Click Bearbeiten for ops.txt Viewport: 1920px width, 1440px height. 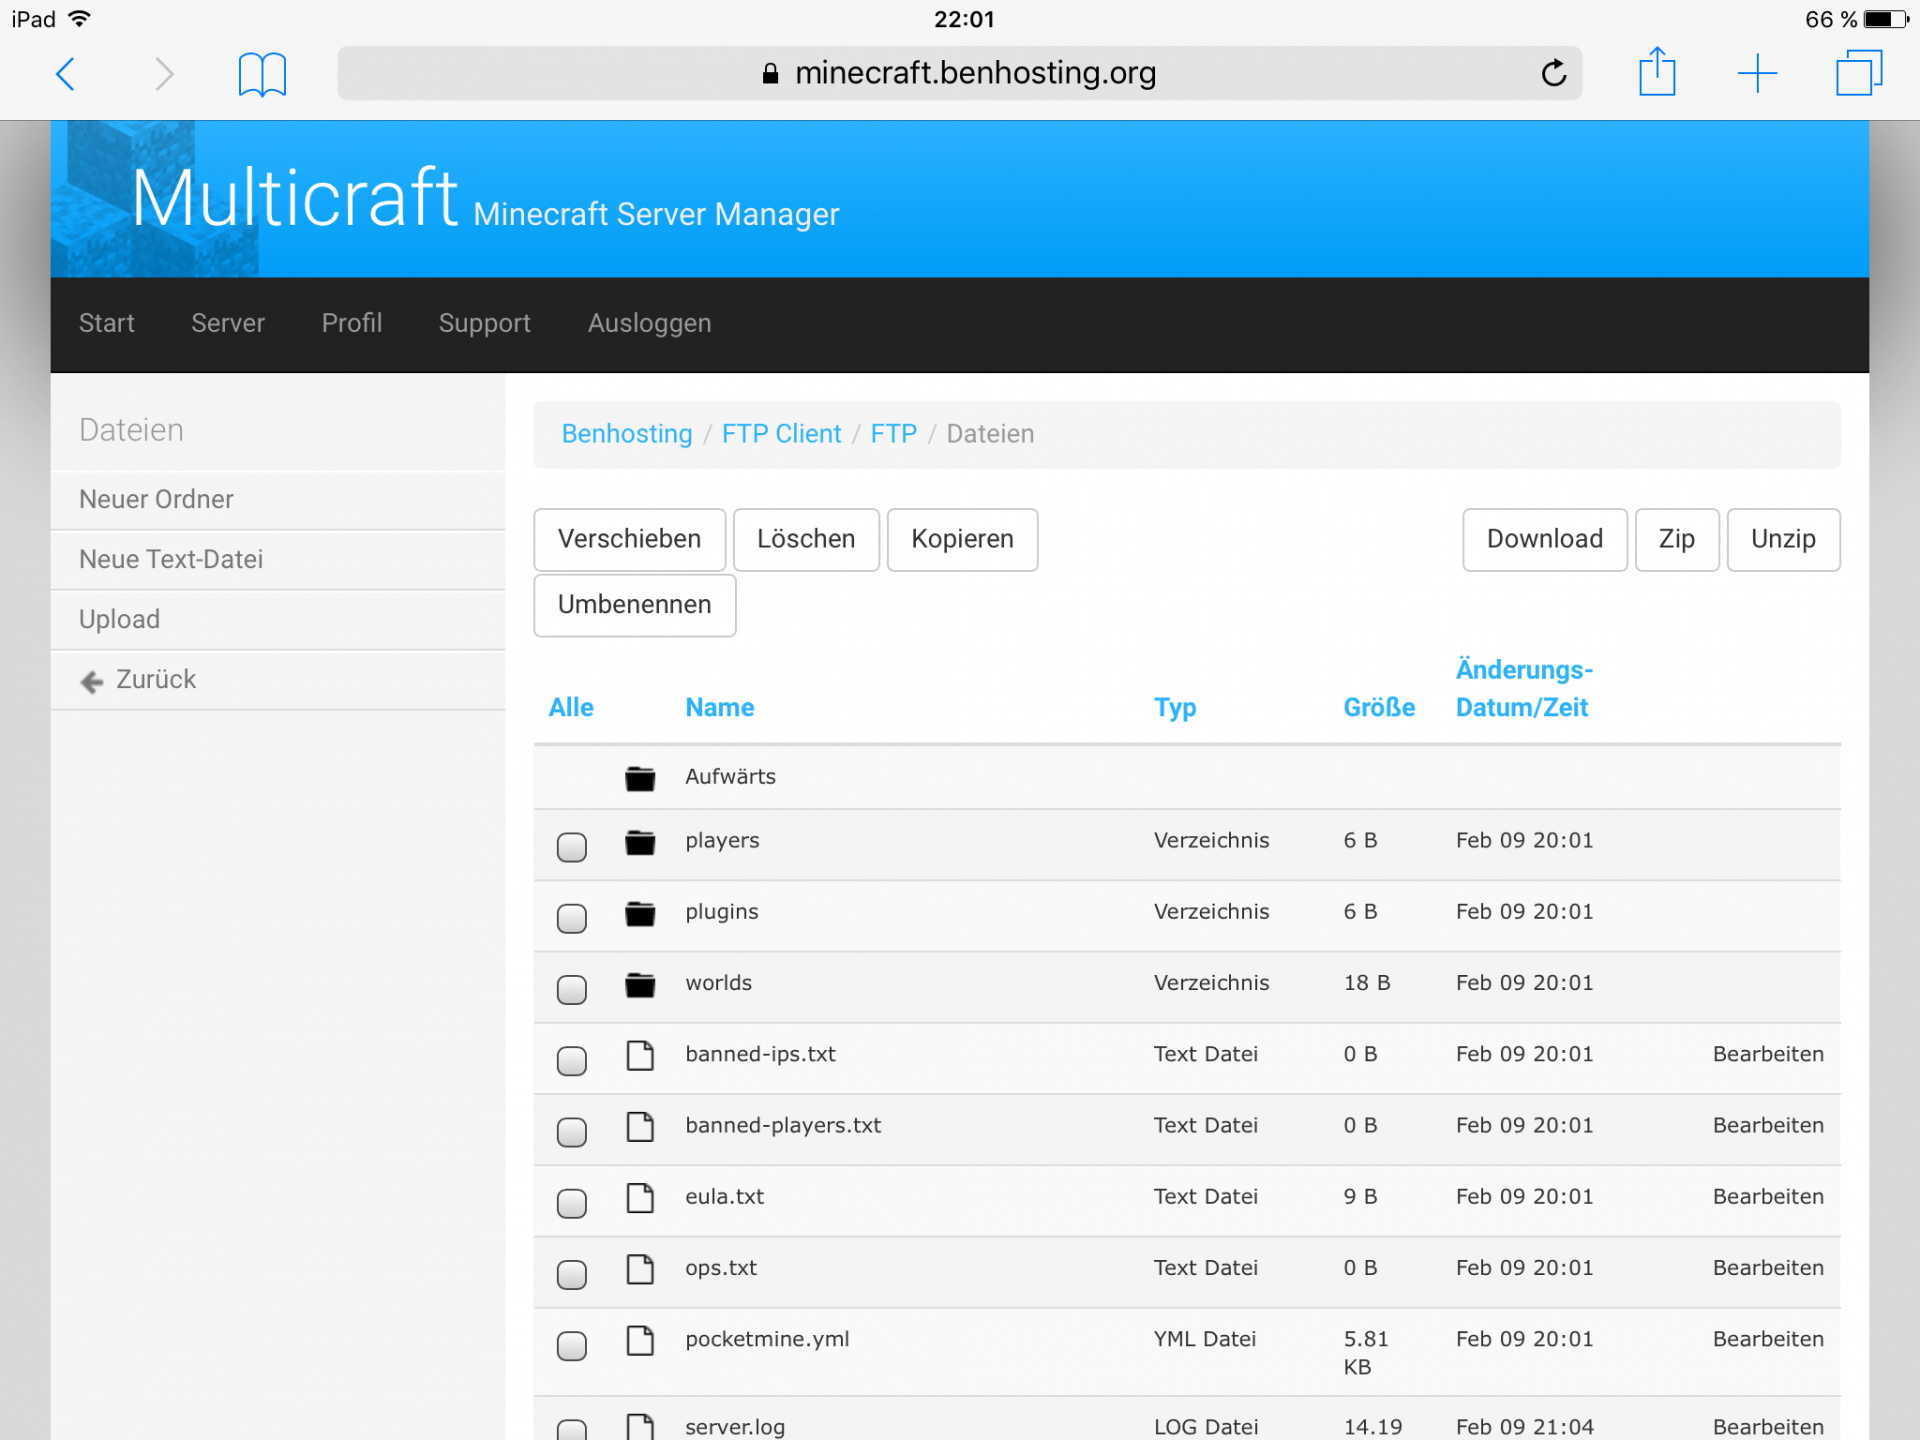tap(1767, 1268)
